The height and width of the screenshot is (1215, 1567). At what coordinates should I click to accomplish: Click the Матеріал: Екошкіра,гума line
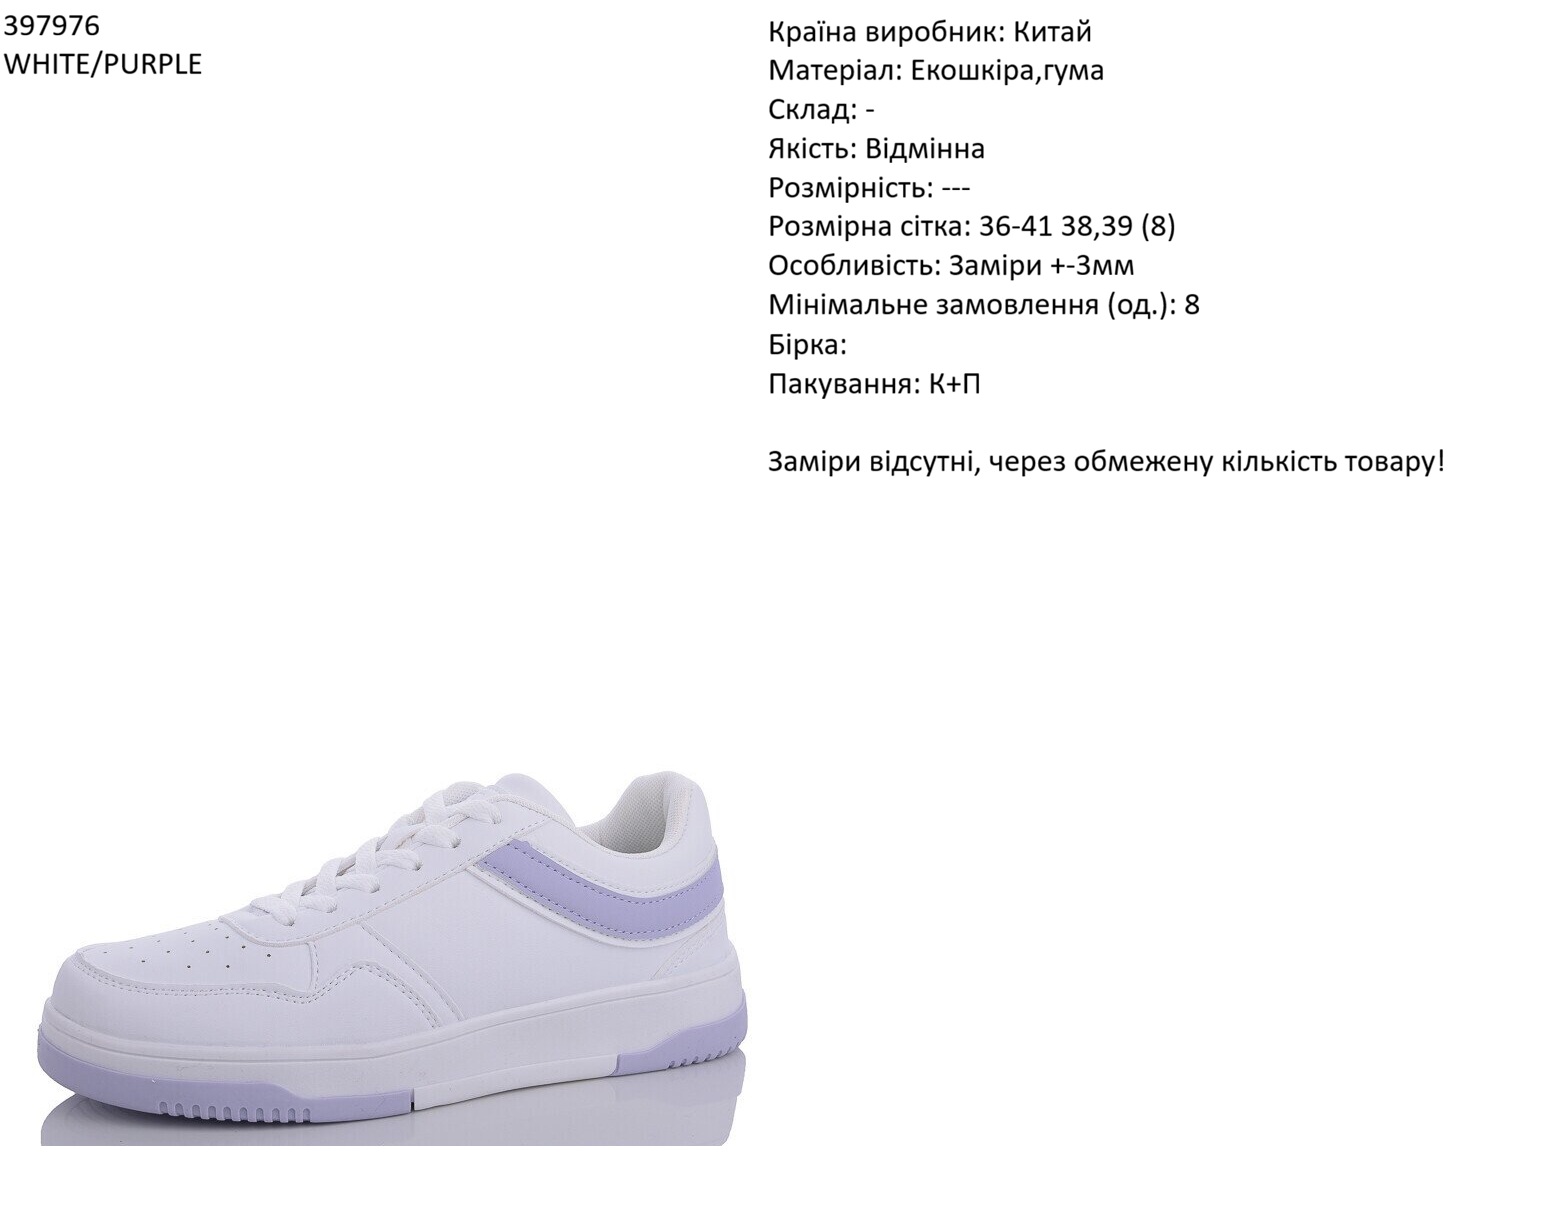936,71
